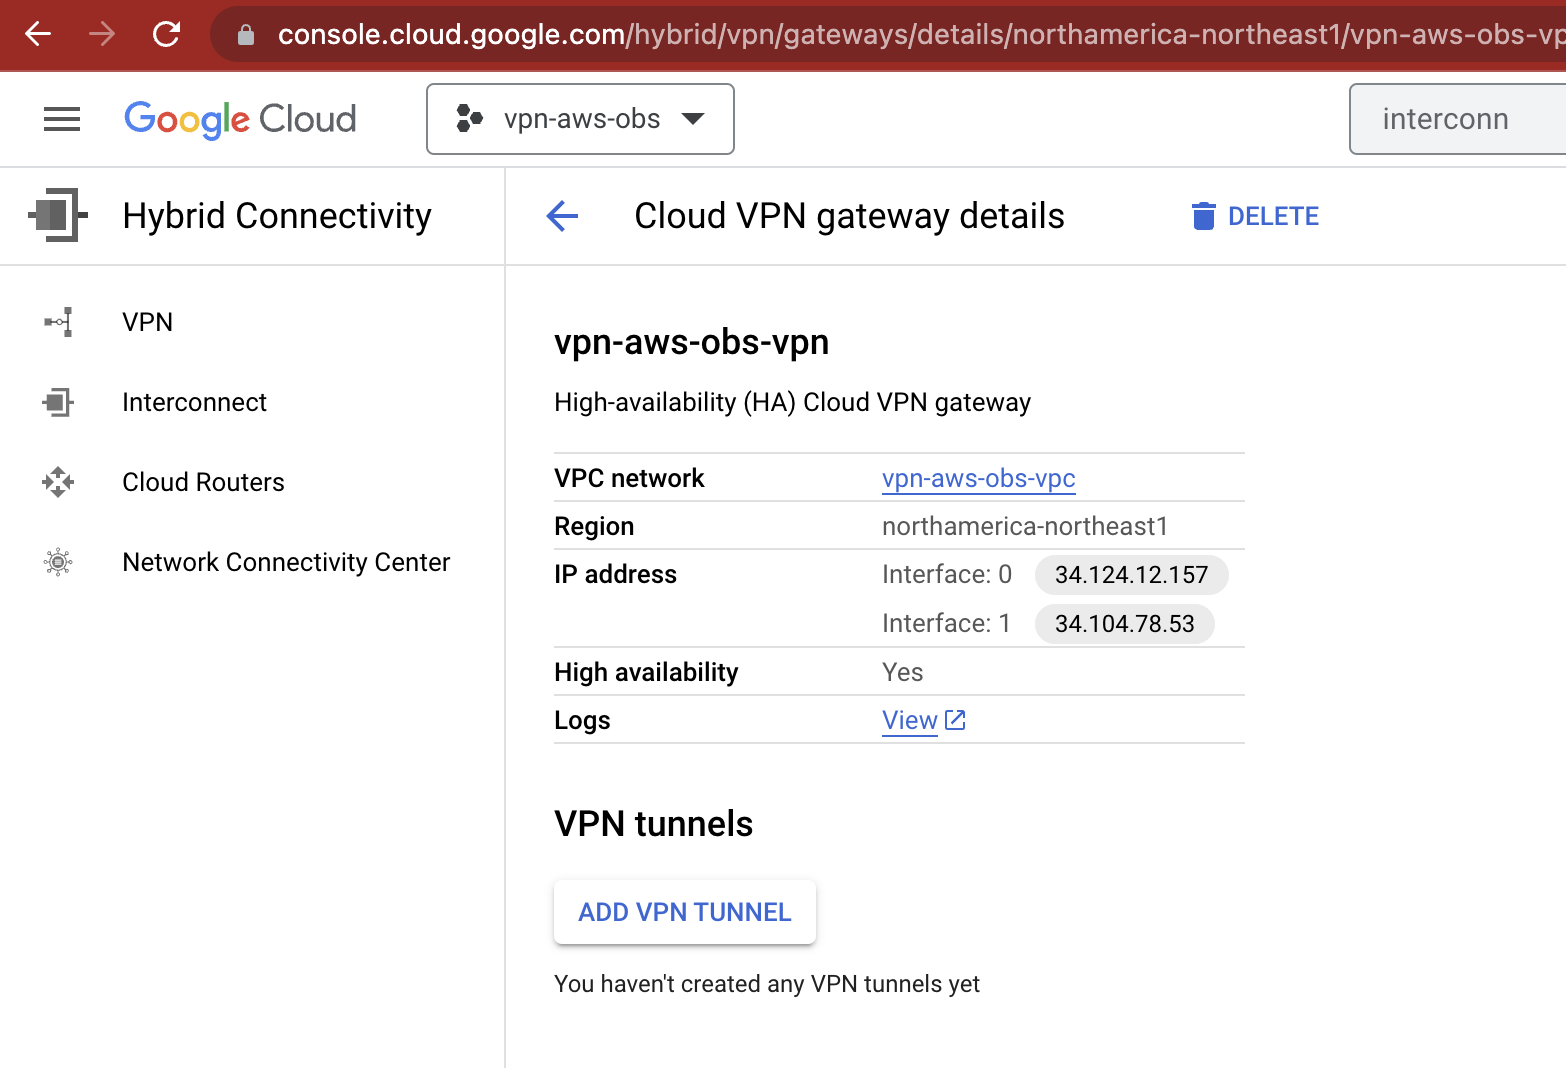The height and width of the screenshot is (1068, 1566).
Task: Select Network Connectivity Center menu entry
Action: (x=286, y=562)
